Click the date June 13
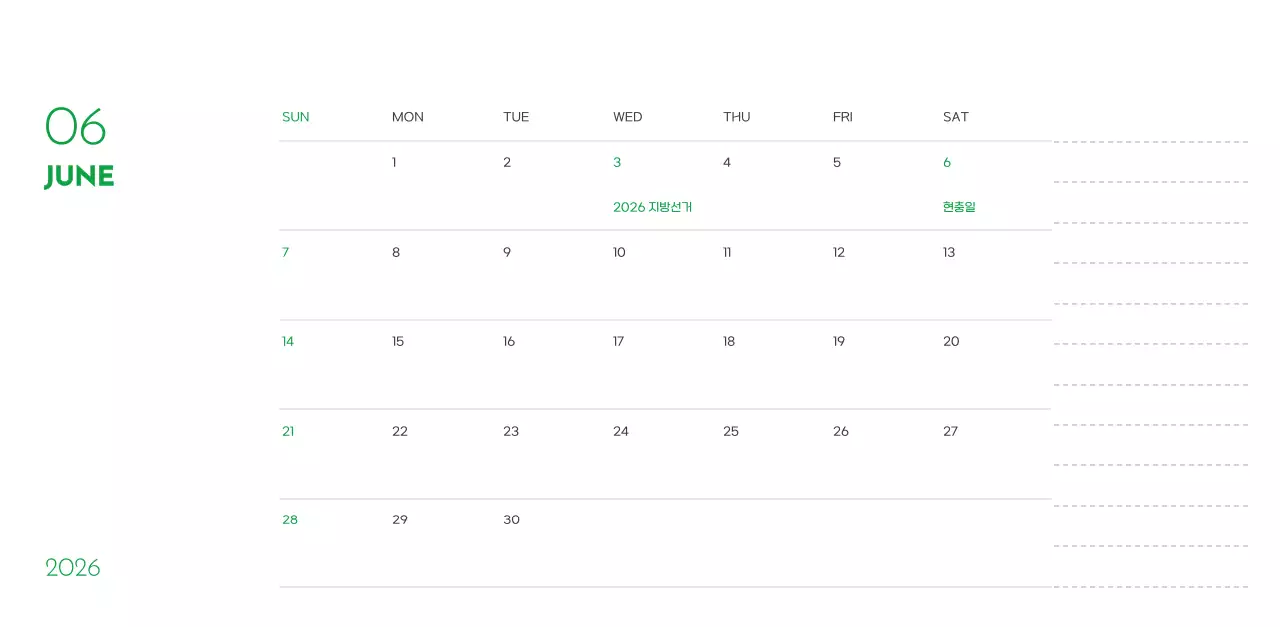1280x627 pixels. 949,252
